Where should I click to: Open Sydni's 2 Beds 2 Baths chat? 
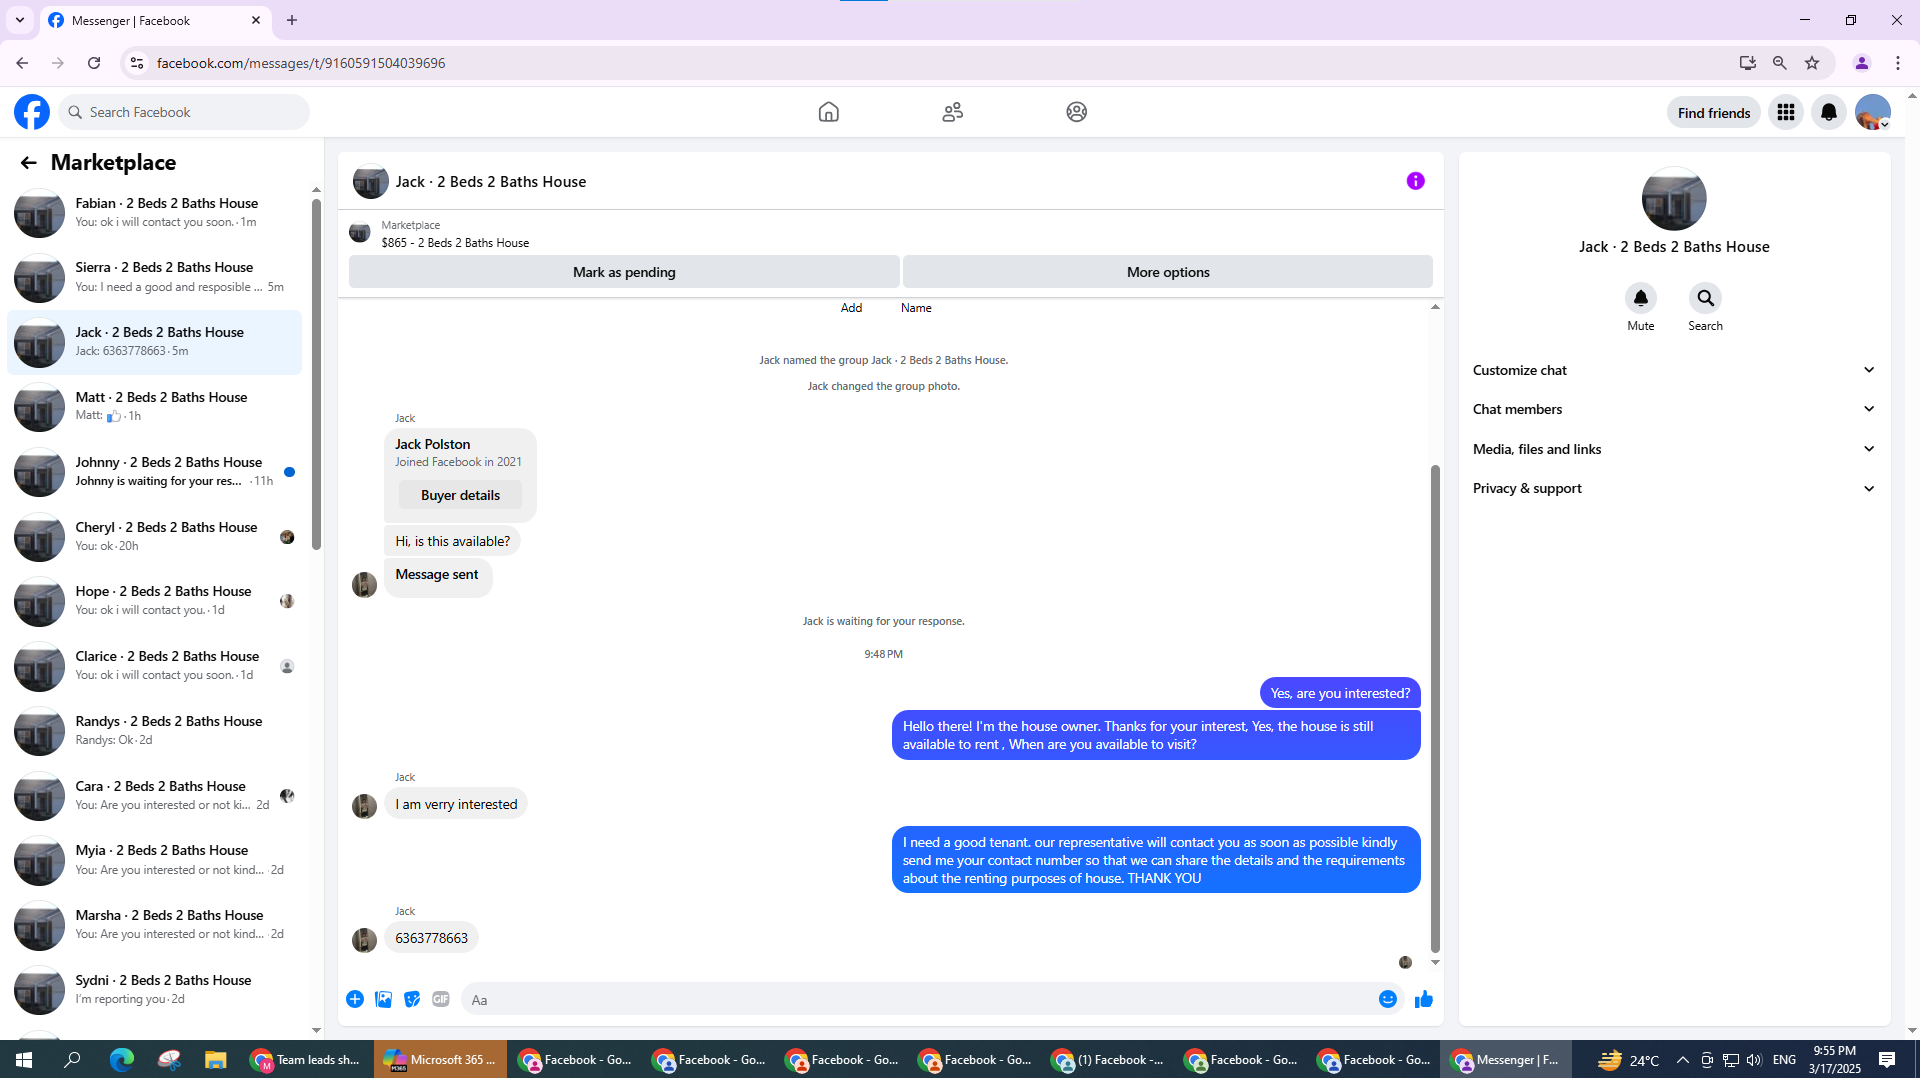pyautogui.click(x=155, y=990)
